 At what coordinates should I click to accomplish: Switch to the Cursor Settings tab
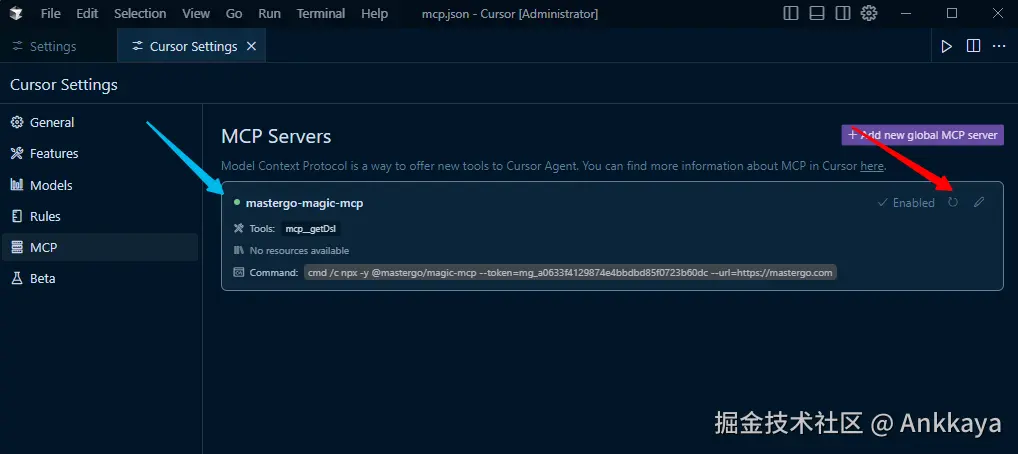pyautogui.click(x=192, y=46)
